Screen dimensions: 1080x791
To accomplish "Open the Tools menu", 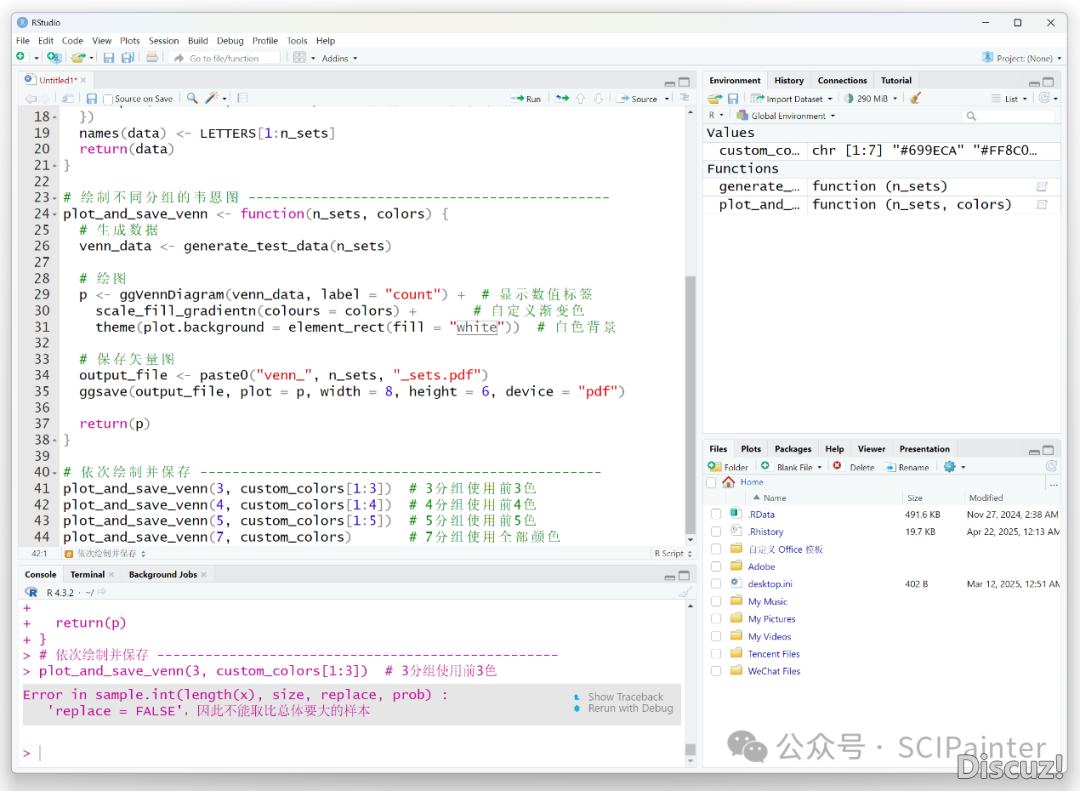I will pyautogui.click(x=297, y=41).
